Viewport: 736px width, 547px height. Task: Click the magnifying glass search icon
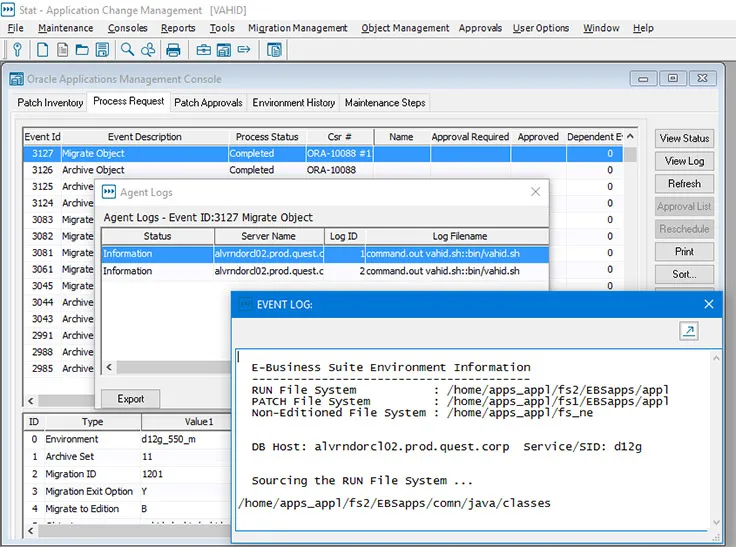pyautogui.click(x=127, y=49)
